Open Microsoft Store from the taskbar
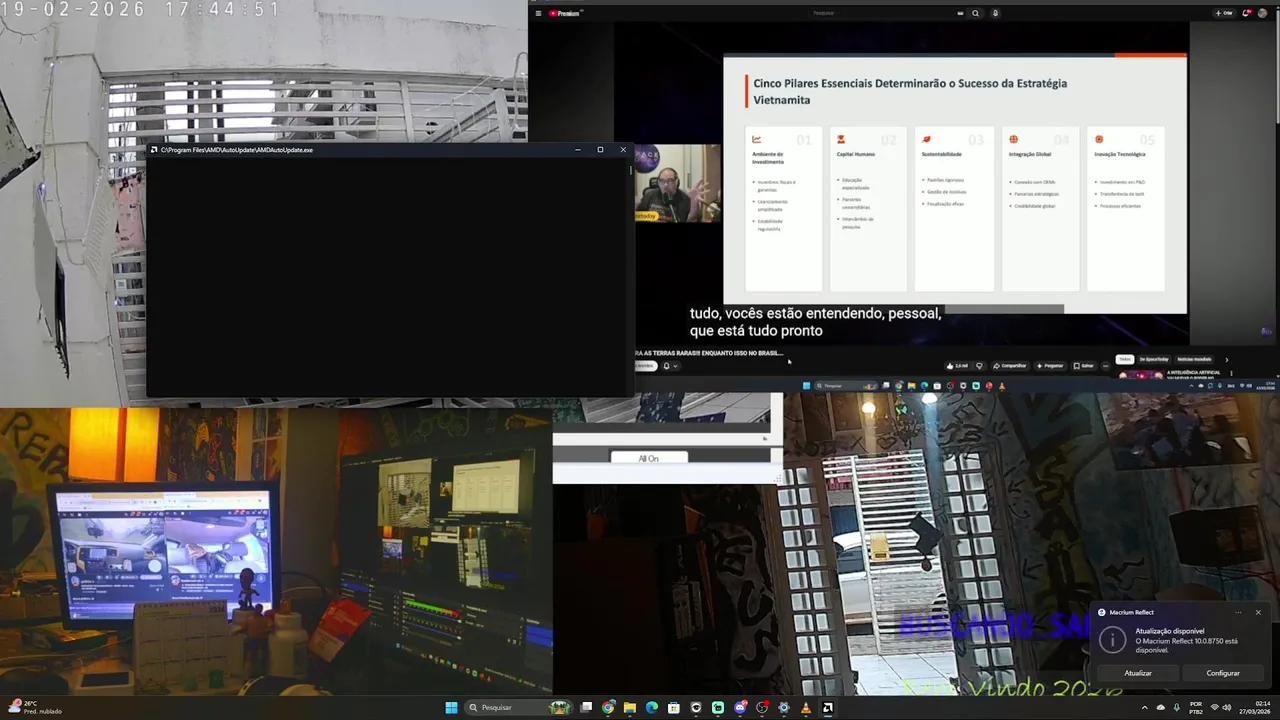 (674, 708)
